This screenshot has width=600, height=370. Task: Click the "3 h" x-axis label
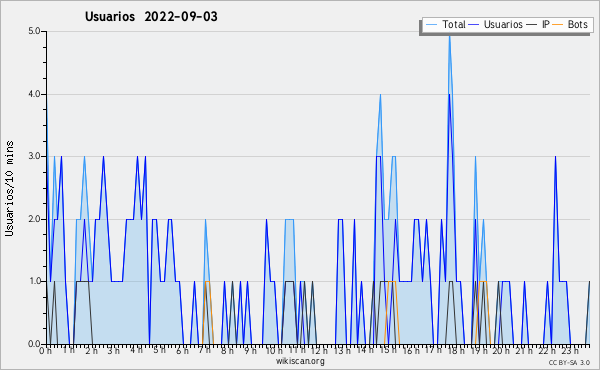tap(113, 351)
